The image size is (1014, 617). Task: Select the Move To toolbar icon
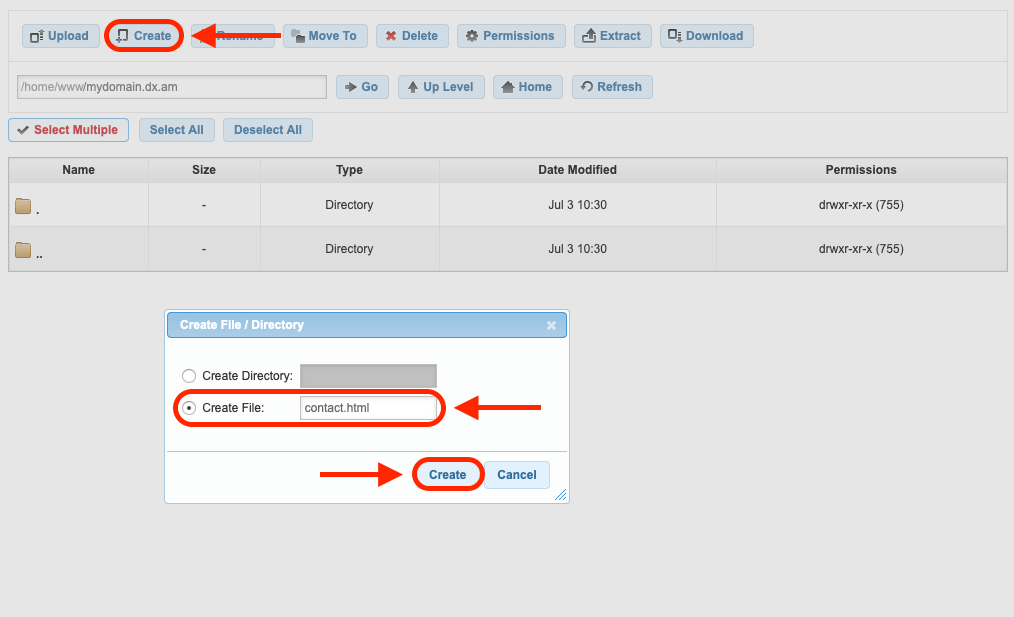pos(325,35)
